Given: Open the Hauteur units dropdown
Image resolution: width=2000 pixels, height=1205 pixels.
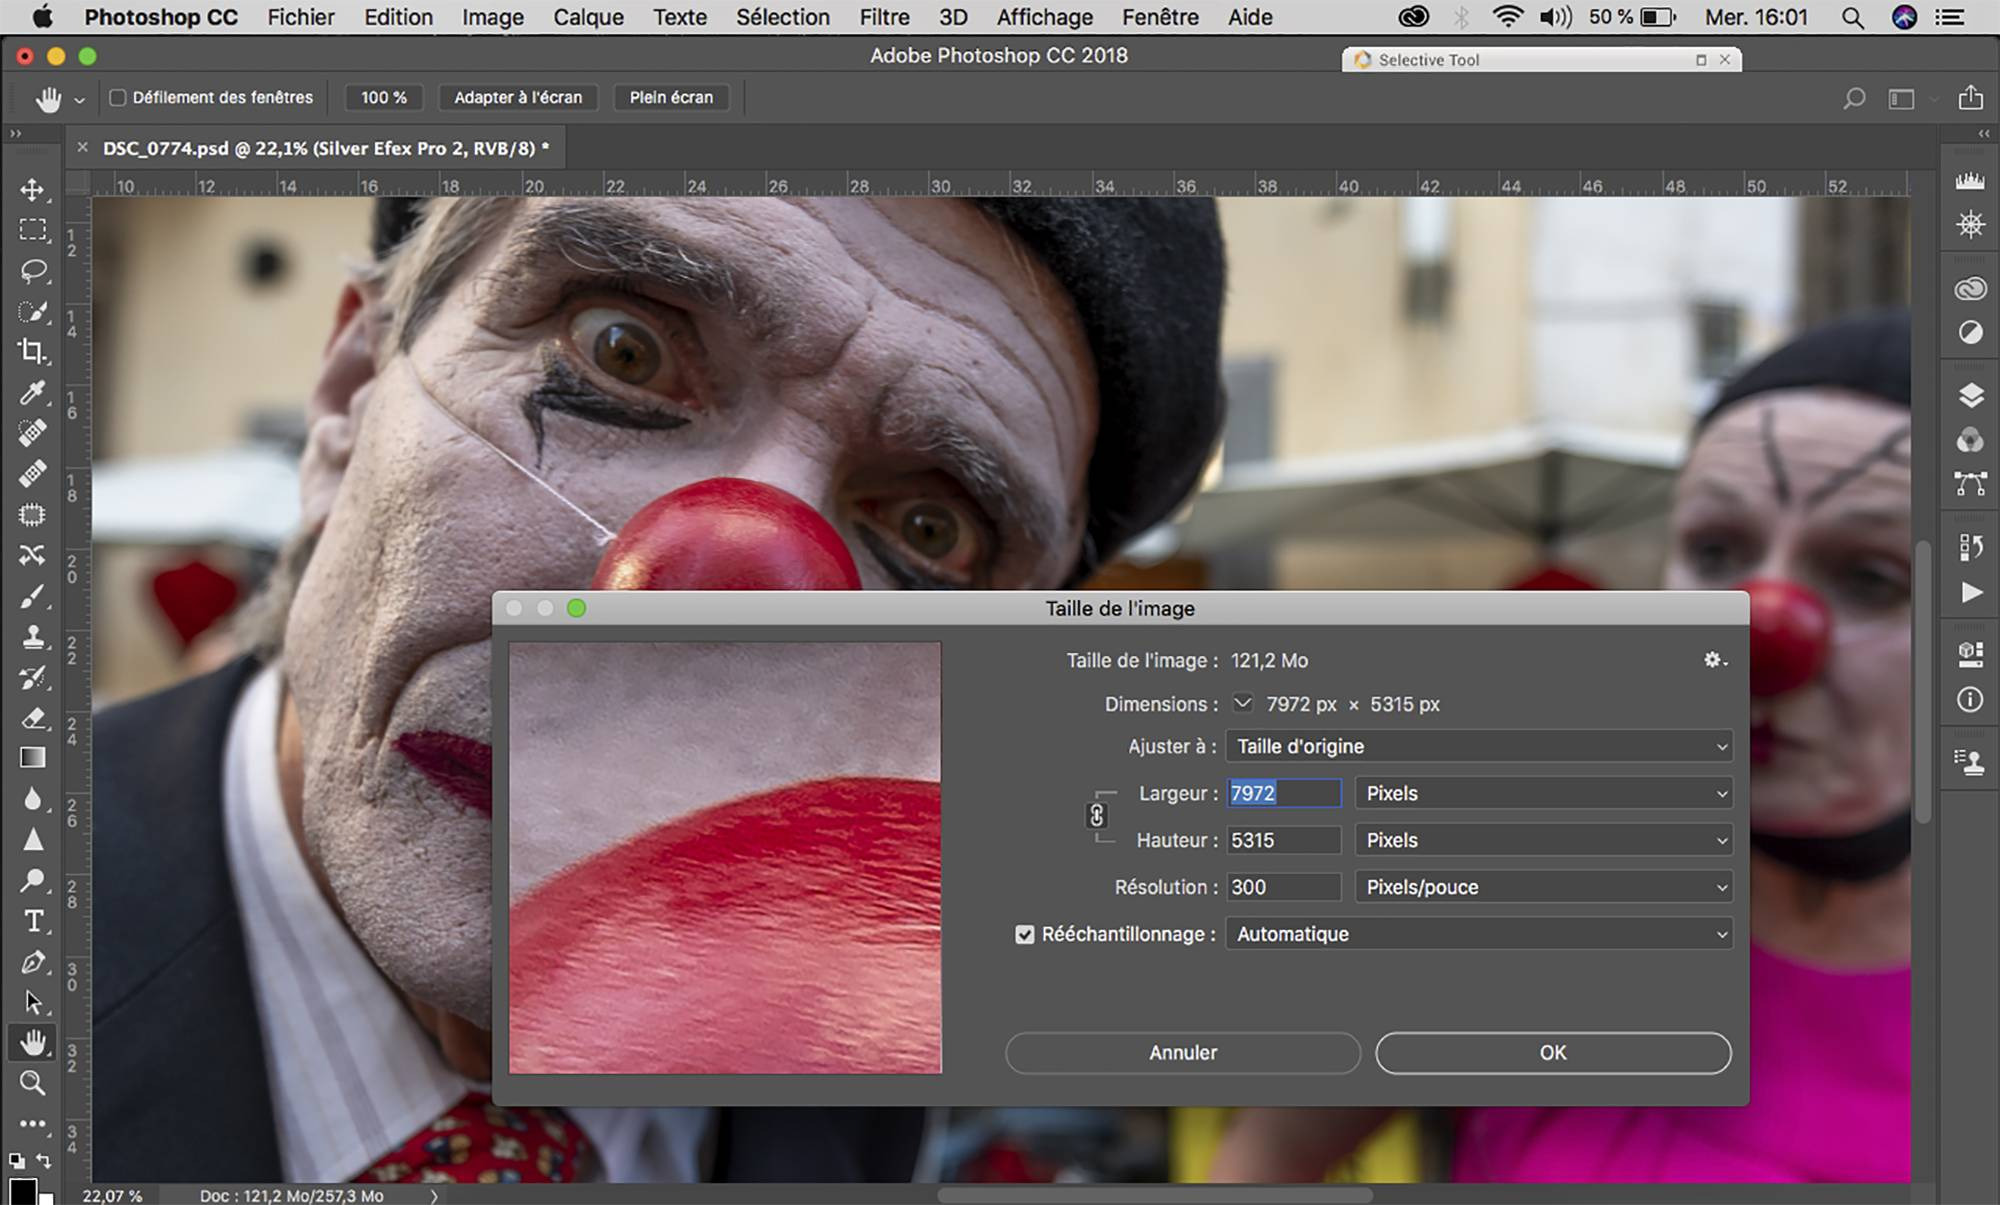Looking at the screenshot, I should tap(1543, 840).
